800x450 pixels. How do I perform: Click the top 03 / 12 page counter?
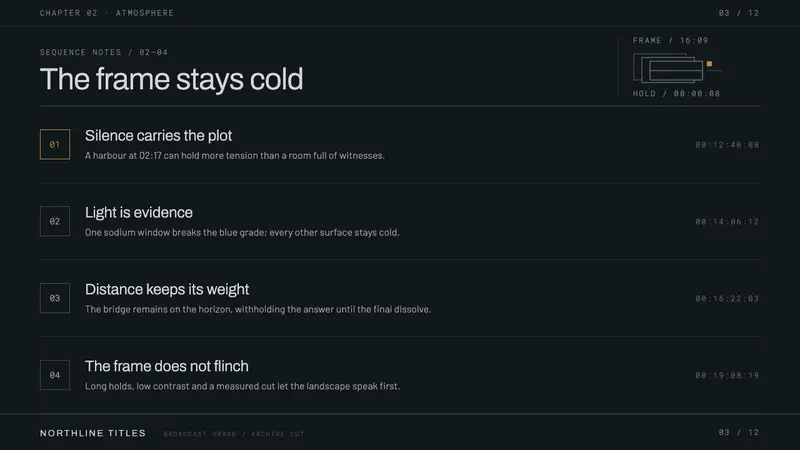[x=739, y=13]
